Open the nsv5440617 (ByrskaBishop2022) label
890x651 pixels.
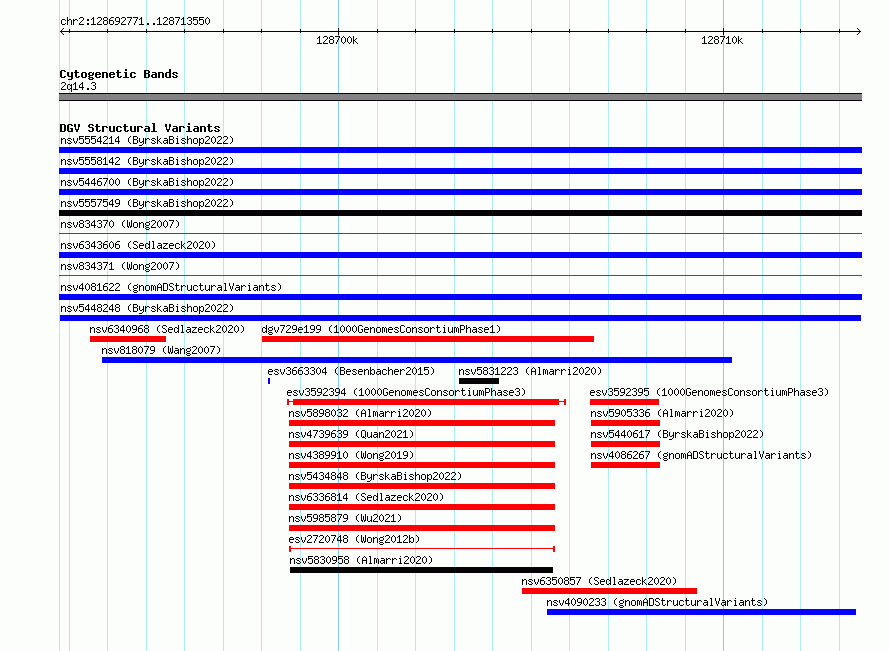click(677, 434)
